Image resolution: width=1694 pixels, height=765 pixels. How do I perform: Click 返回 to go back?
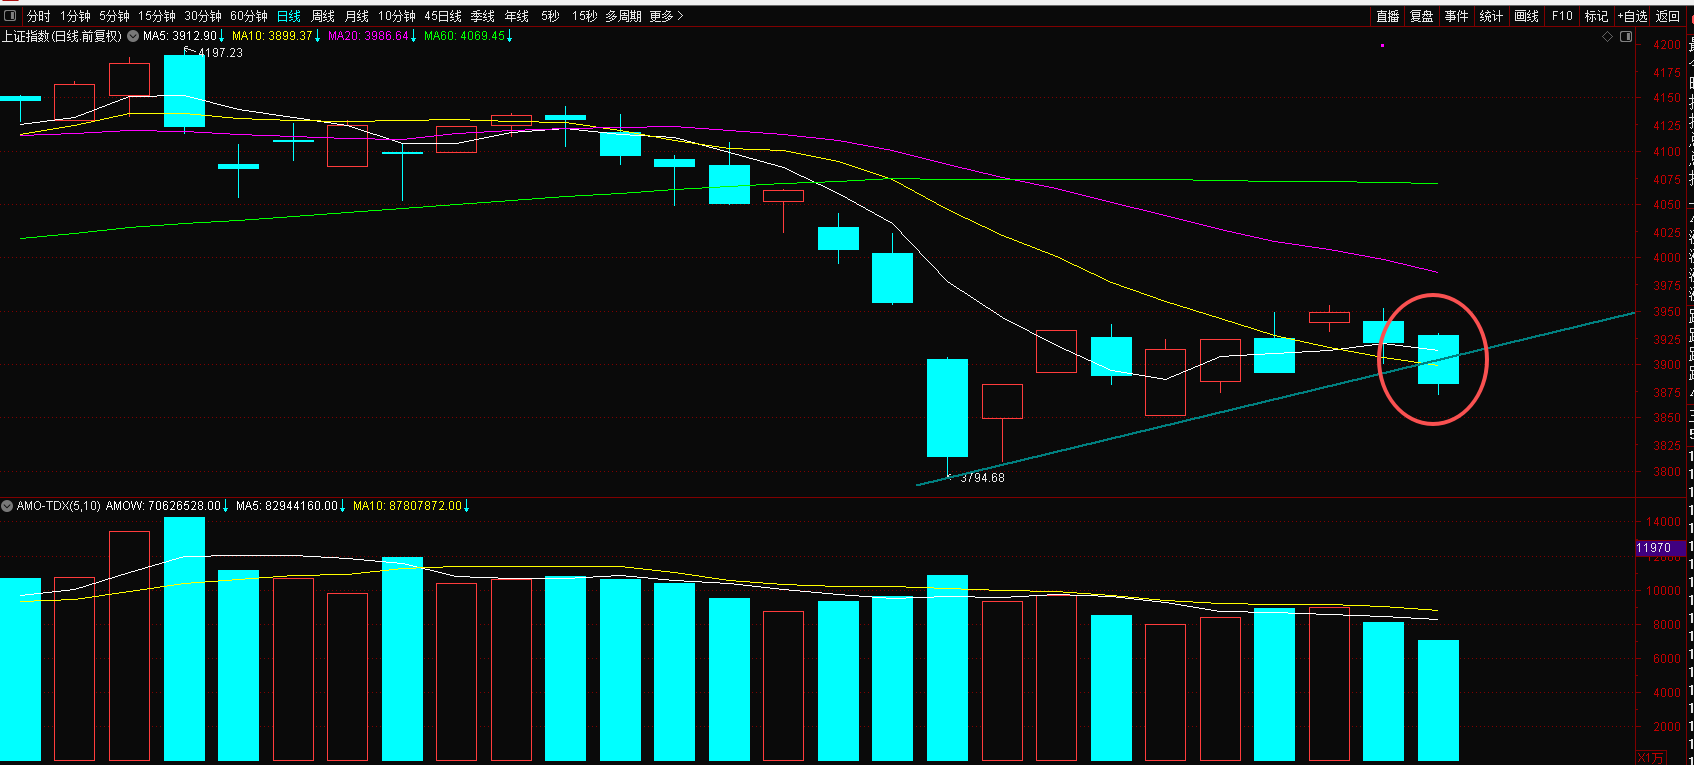pos(1668,16)
